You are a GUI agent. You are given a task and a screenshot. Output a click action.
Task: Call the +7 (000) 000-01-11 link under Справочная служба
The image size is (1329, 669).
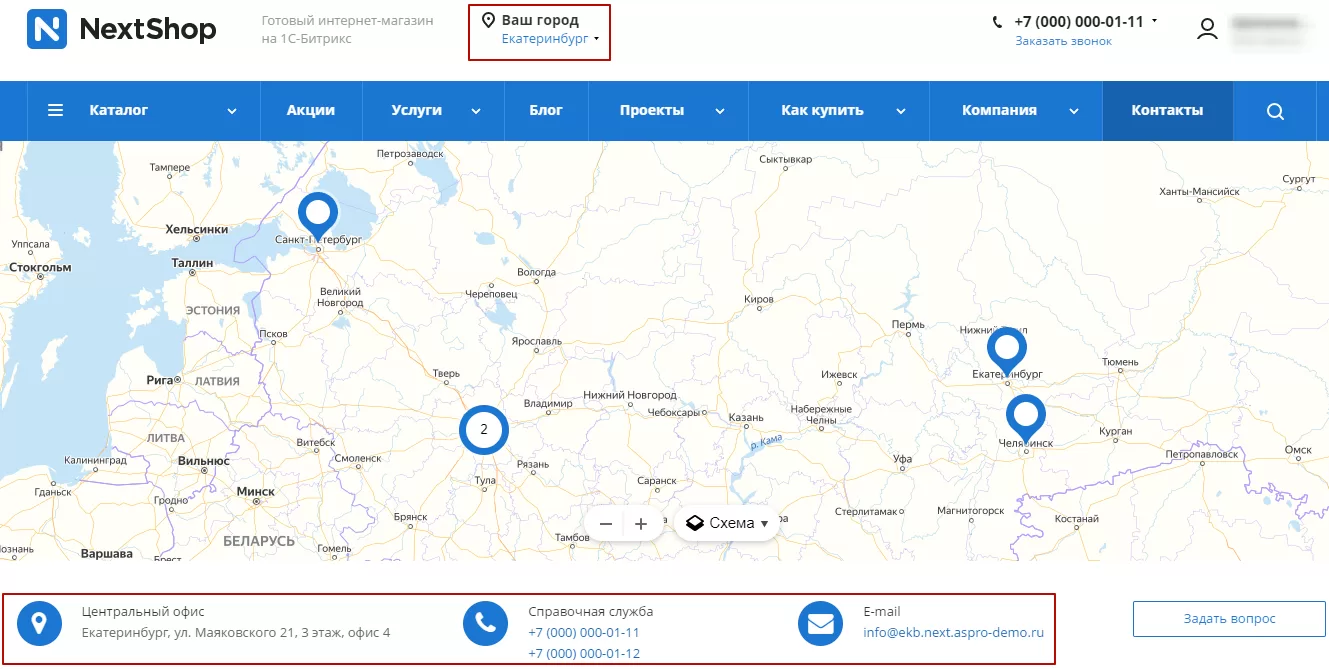[x=583, y=633]
